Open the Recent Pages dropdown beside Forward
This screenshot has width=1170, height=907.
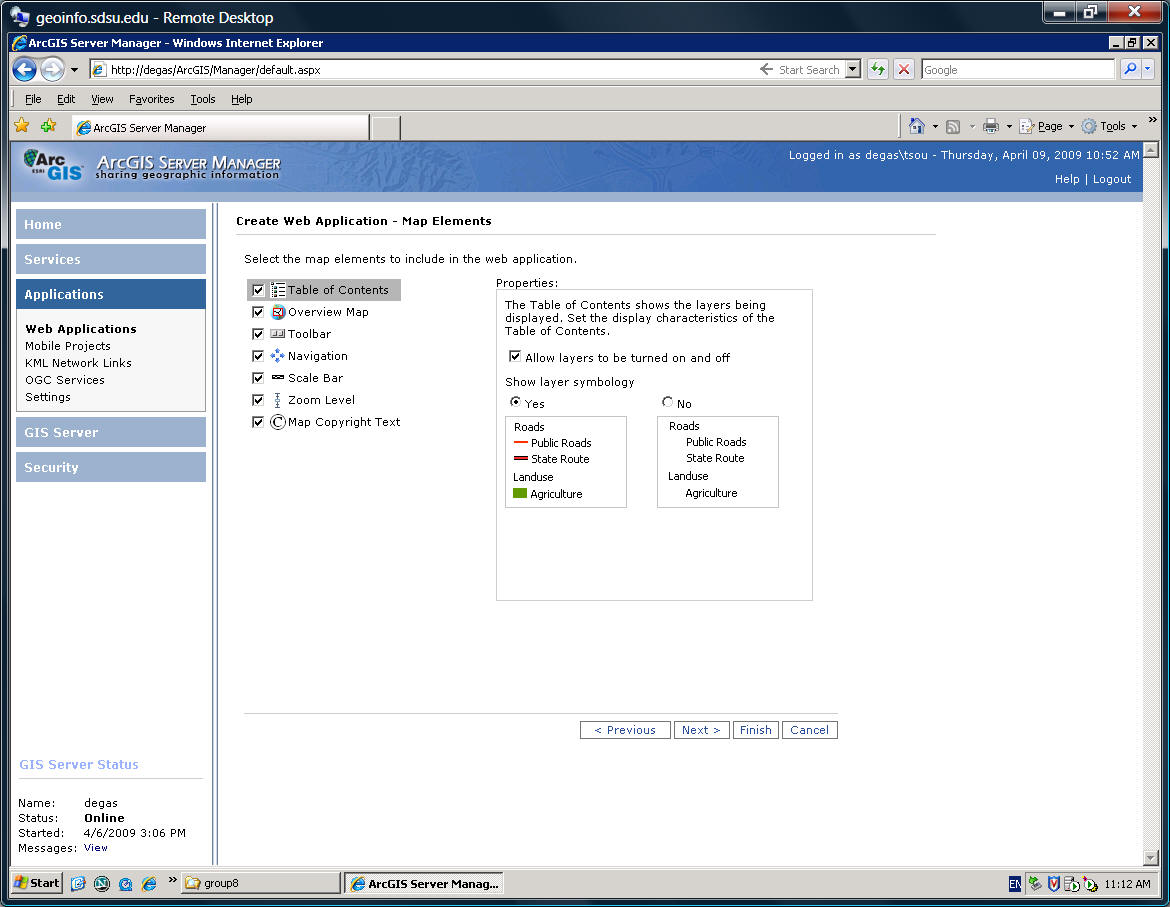(x=74, y=70)
